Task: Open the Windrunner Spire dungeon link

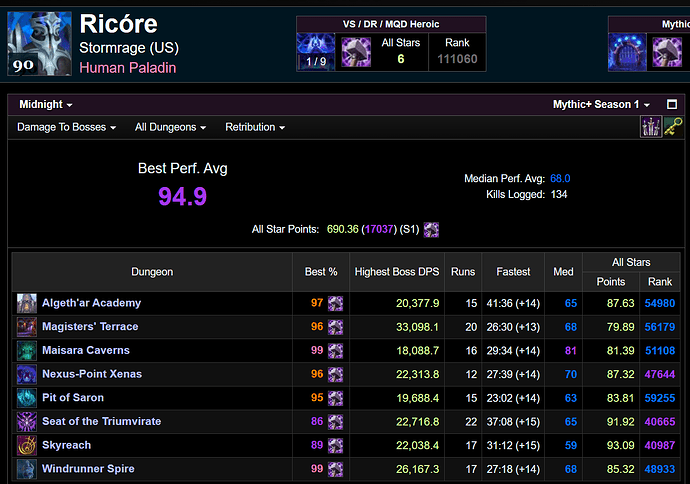Action: click(x=88, y=469)
